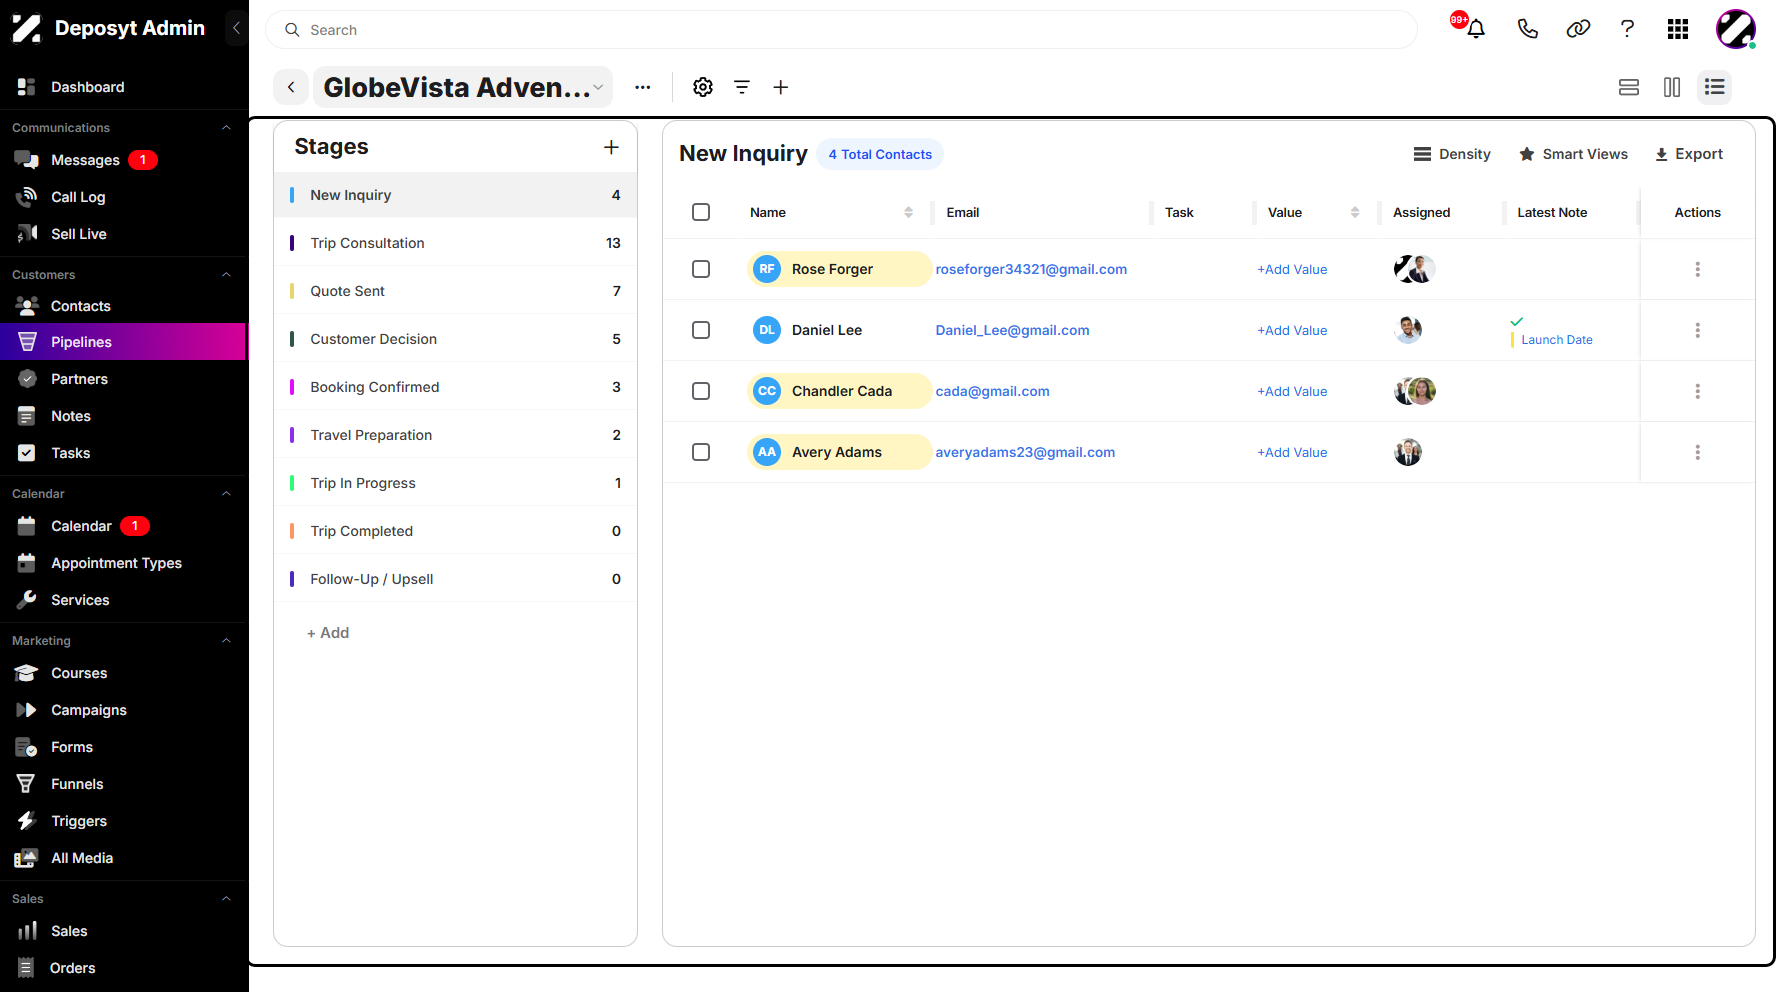Screen dimensions: 1780x992
Task: Collapse the Communications sidebar section
Action: coord(226,128)
